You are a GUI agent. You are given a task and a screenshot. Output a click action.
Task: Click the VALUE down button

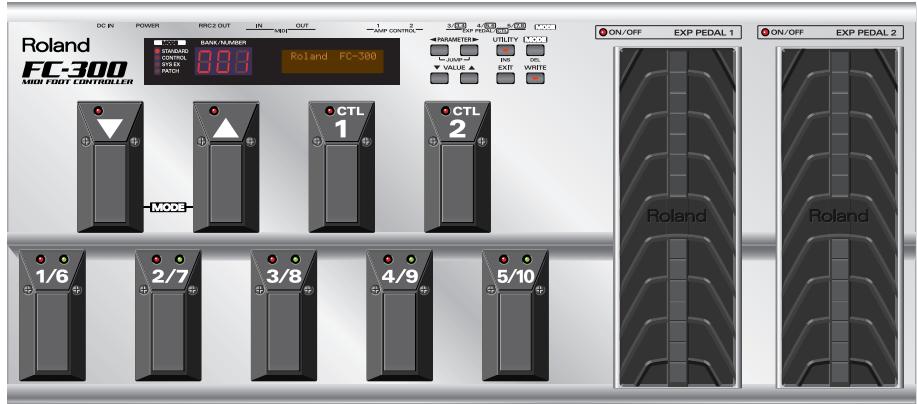[x=439, y=78]
